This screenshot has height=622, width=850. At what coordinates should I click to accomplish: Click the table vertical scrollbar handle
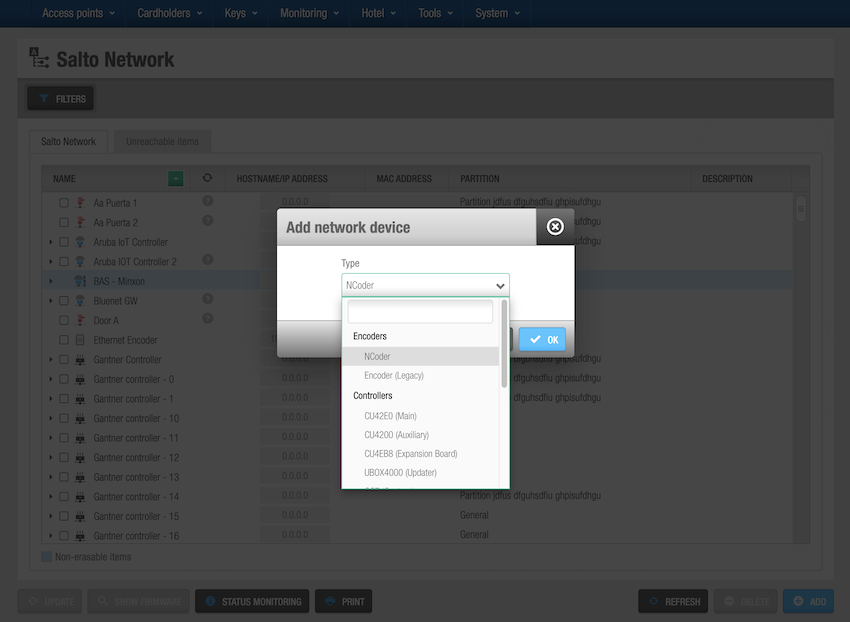tap(801, 208)
